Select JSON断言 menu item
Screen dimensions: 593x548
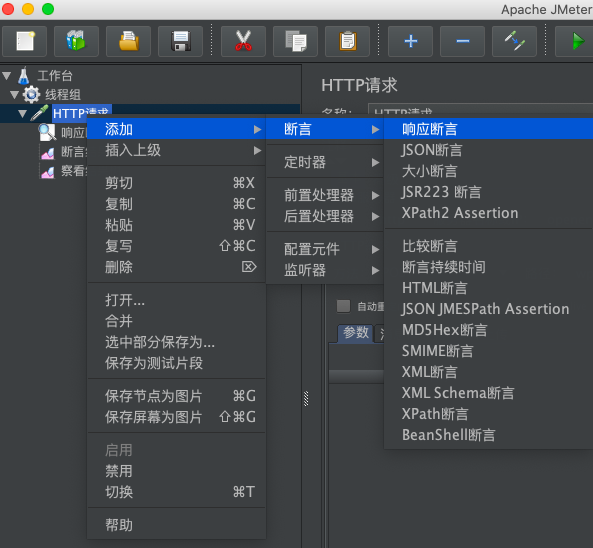coord(489,150)
